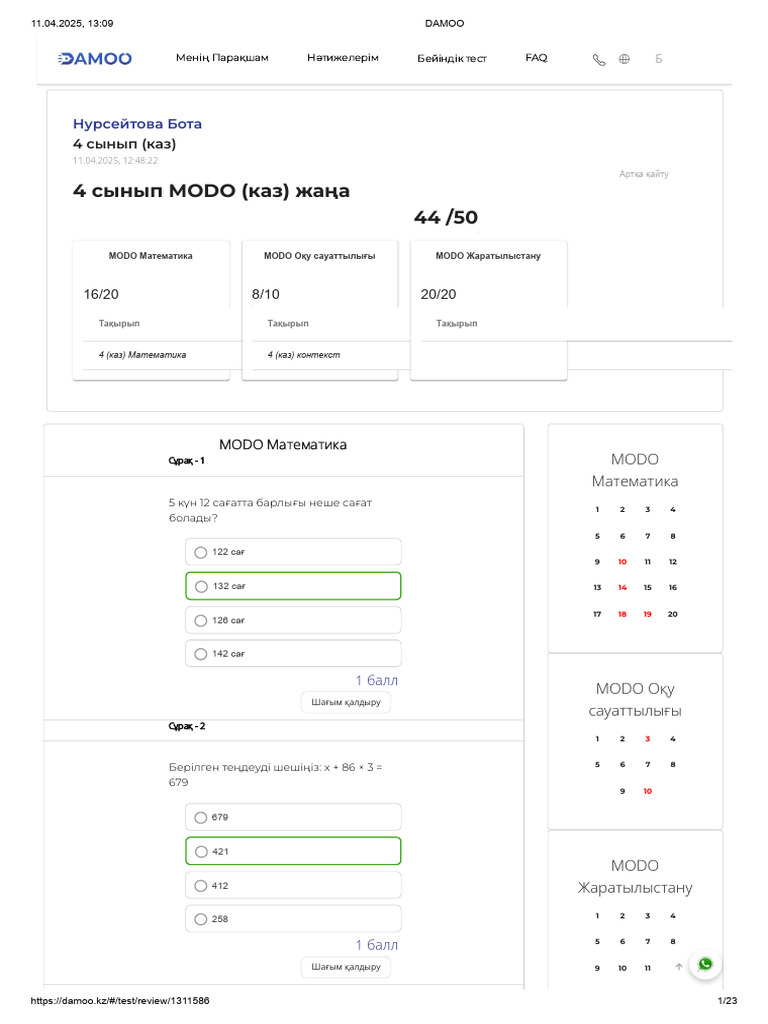
Task: Open the MODO Жаратылыстану score card
Action: coord(488,310)
